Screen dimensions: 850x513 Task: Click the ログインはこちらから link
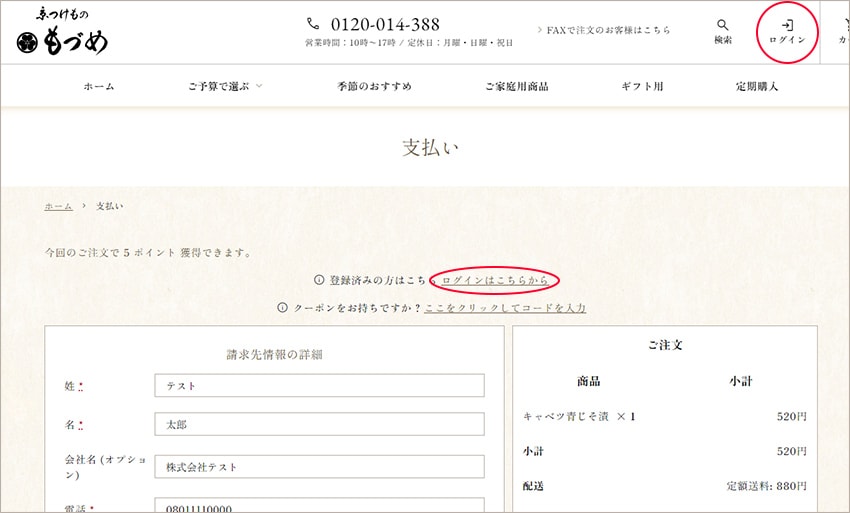494,280
